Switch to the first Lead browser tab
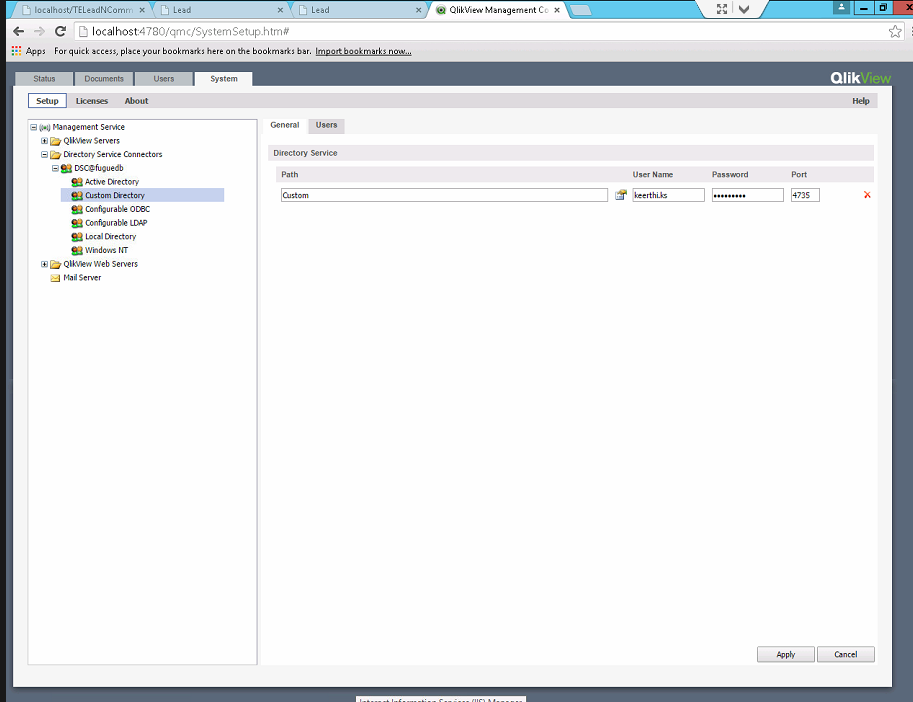The height and width of the screenshot is (702, 913). click(x=221, y=10)
